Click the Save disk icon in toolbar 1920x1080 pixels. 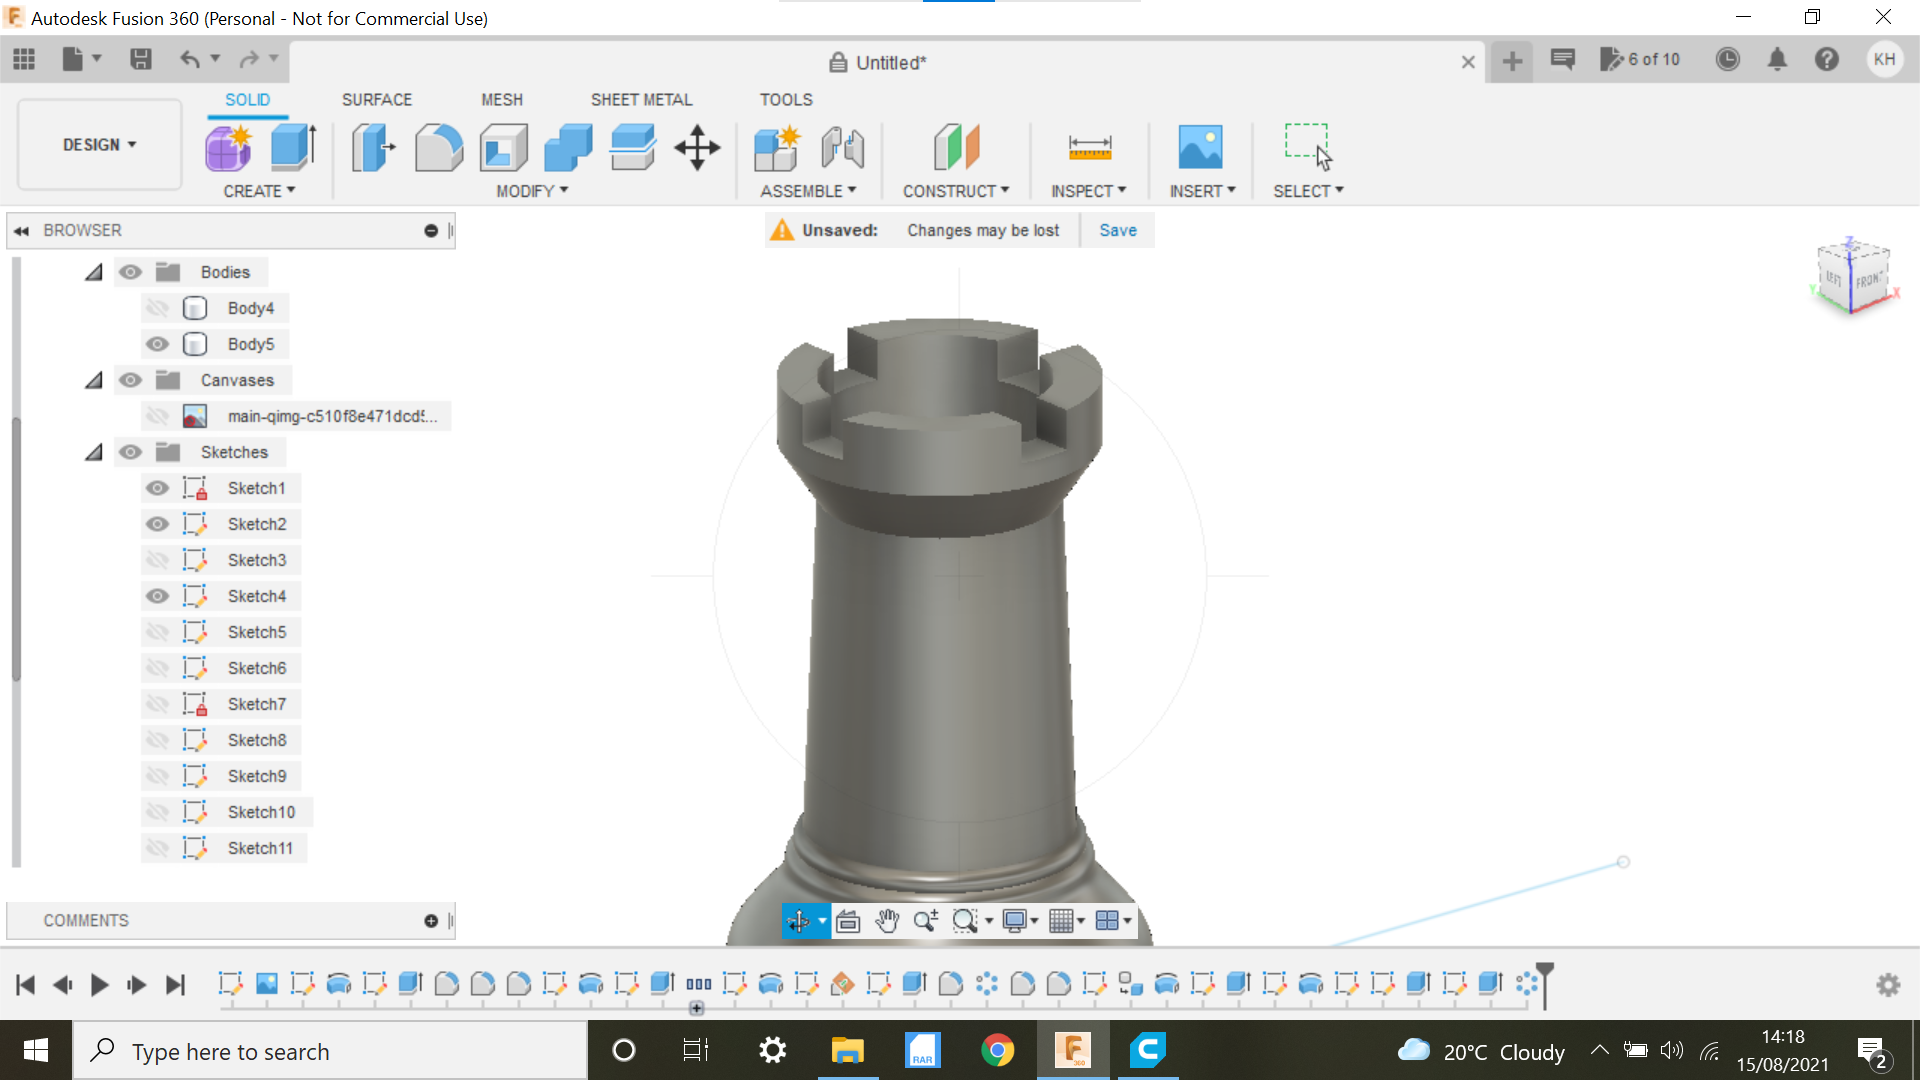(141, 59)
